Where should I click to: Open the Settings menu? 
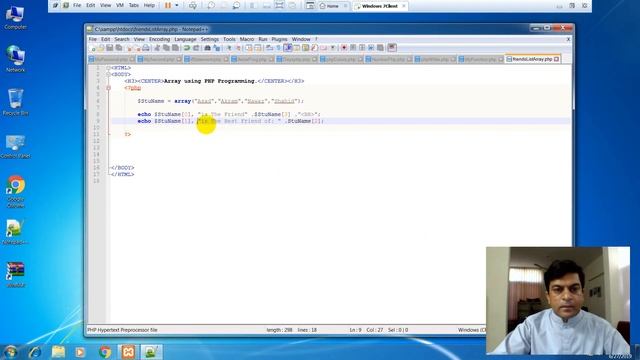[x=210, y=39]
